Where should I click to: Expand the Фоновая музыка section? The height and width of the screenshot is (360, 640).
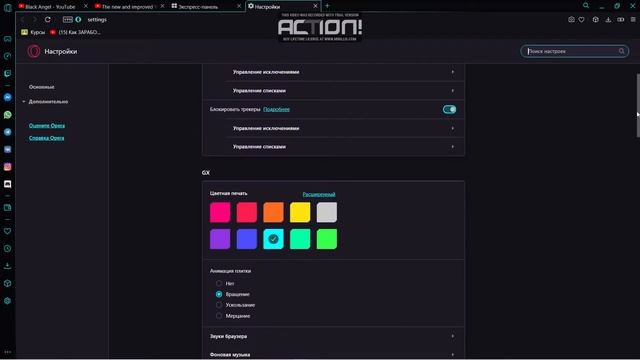click(333, 354)
